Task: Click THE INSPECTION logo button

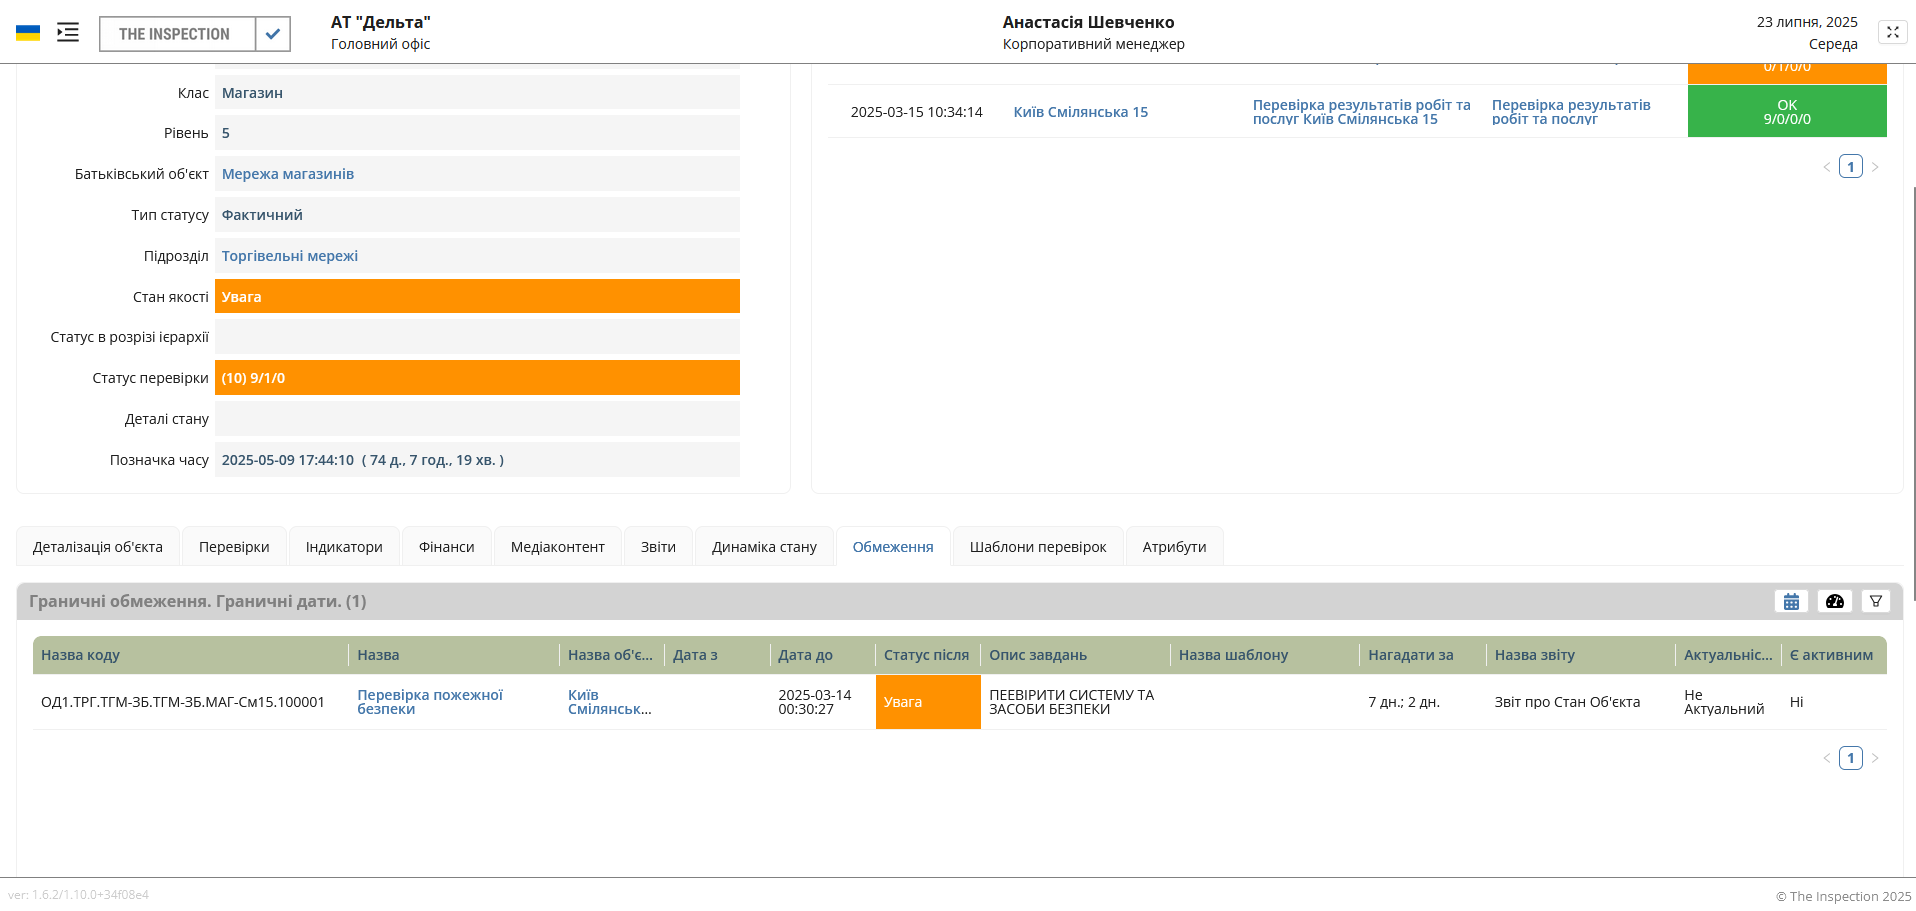Action: point(175,34)
